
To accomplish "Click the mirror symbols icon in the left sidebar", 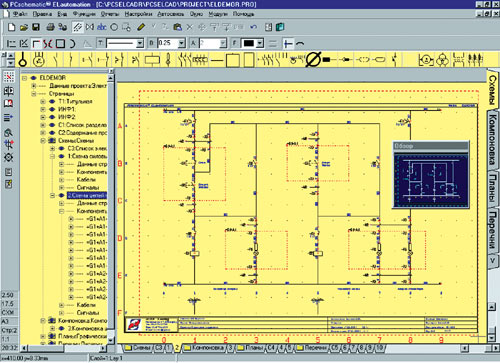I will 9,91.
